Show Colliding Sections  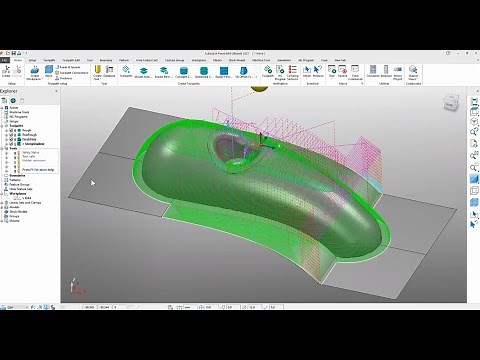(292, 72)
